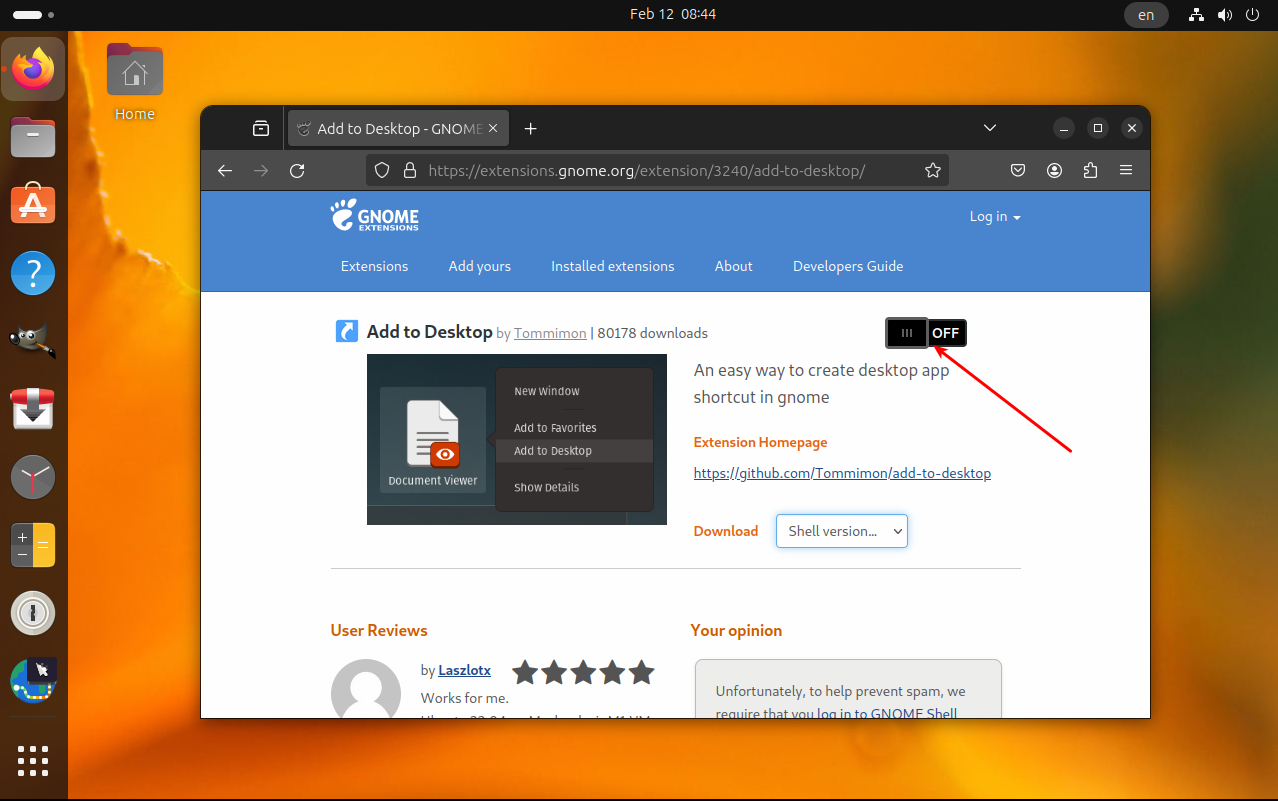Viewport: 1278px width, 801px height.
Task: Open Firefox View beside the tab bar
Action: click(260, 128)
